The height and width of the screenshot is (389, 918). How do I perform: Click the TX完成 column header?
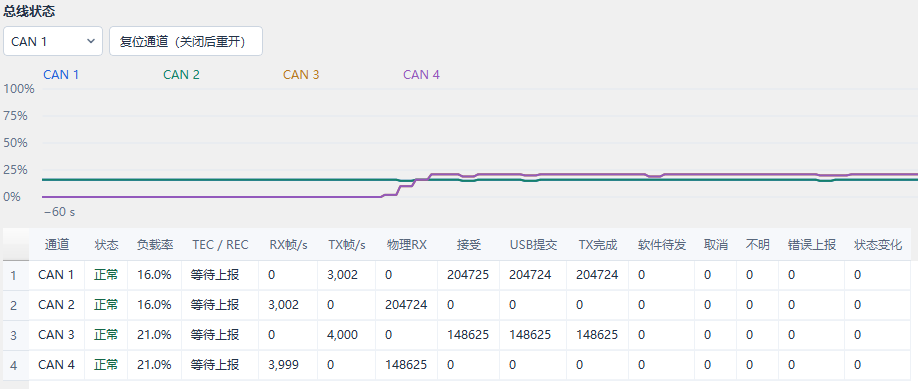click(597, 244)
